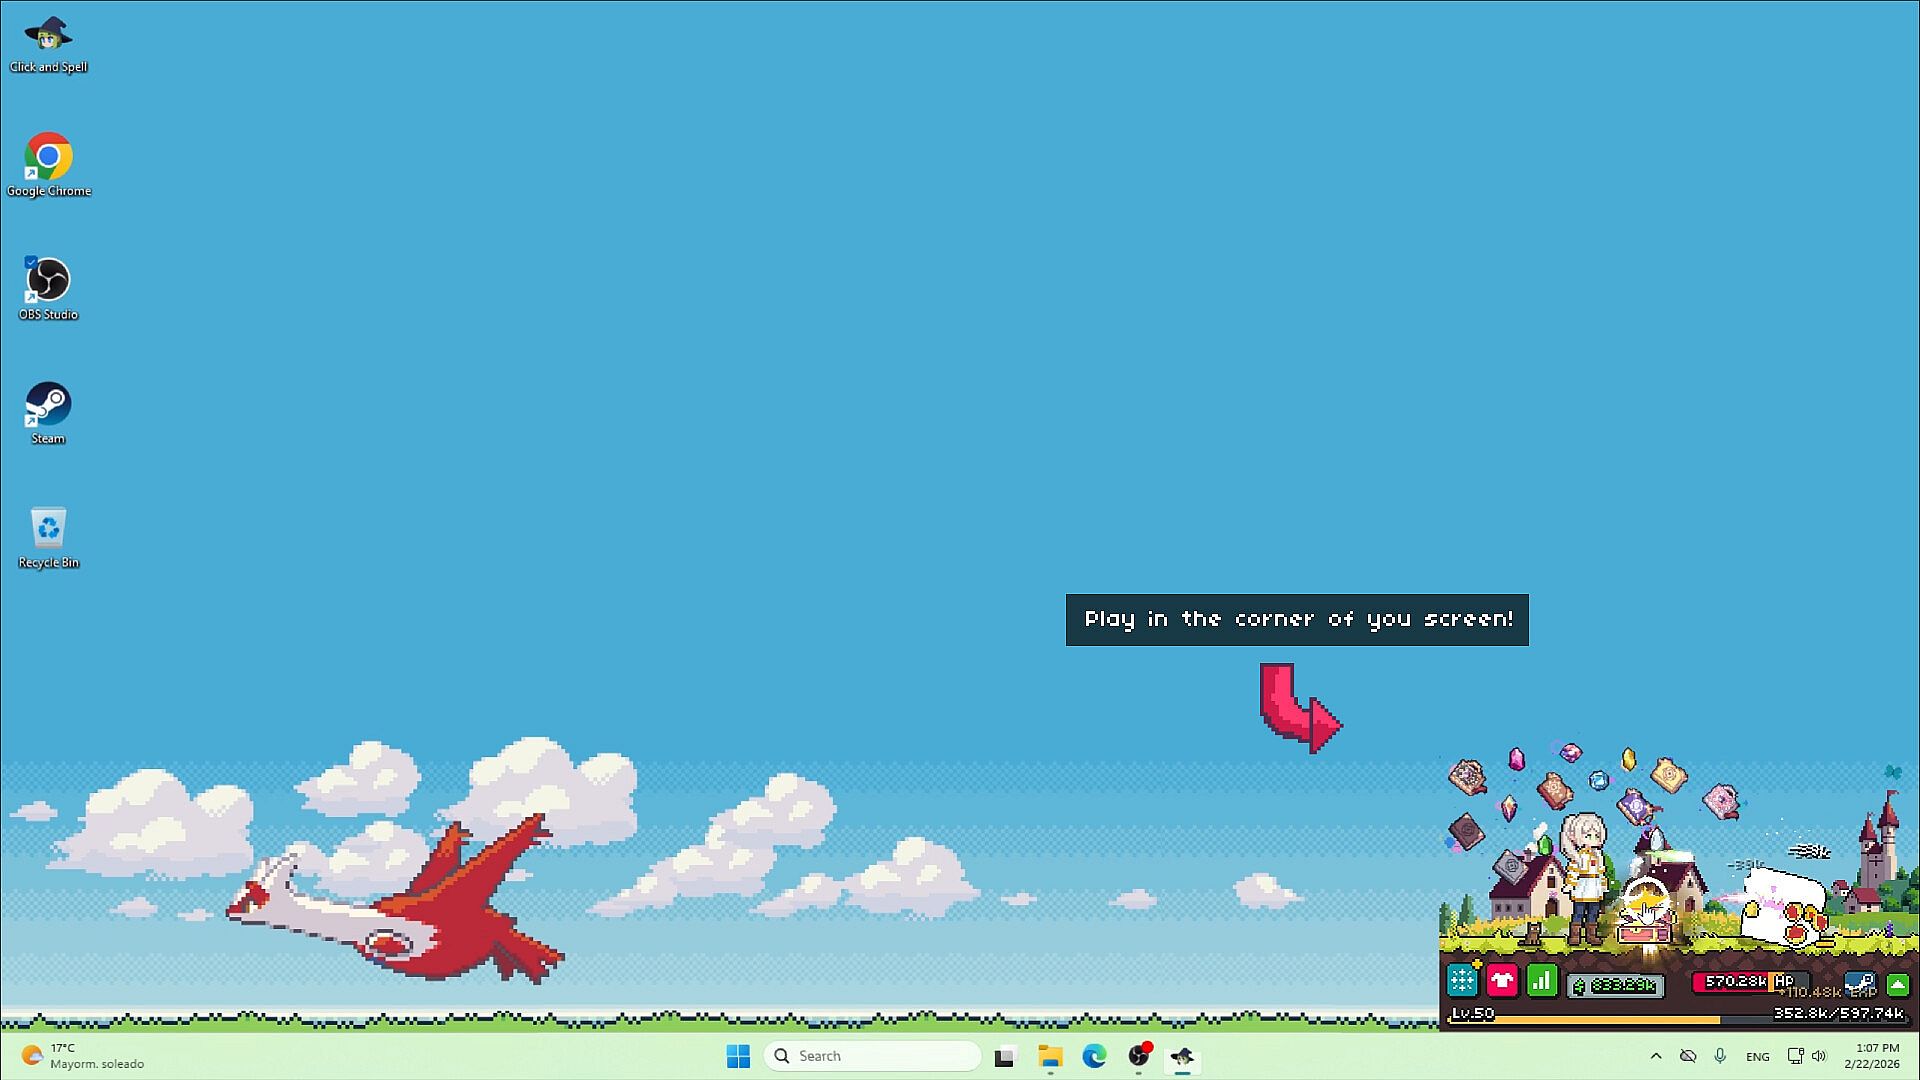Open OBS from the taskbar
Viewport: 1920px width, 1080px height.
pyautogui.click(x=1139, y=1056)
